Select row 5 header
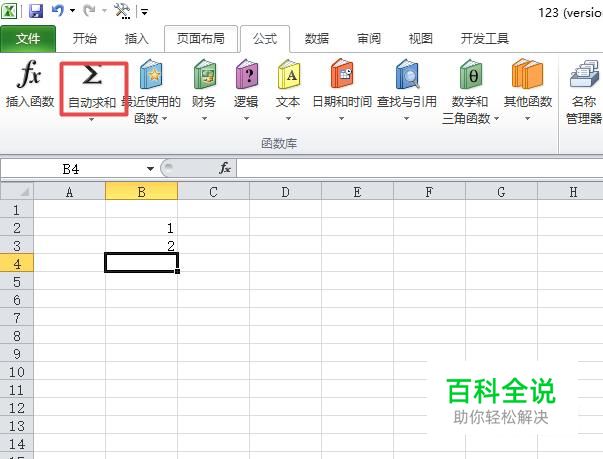Image resolution: width=603 pixels, height=459 pixels. [17, 281]
